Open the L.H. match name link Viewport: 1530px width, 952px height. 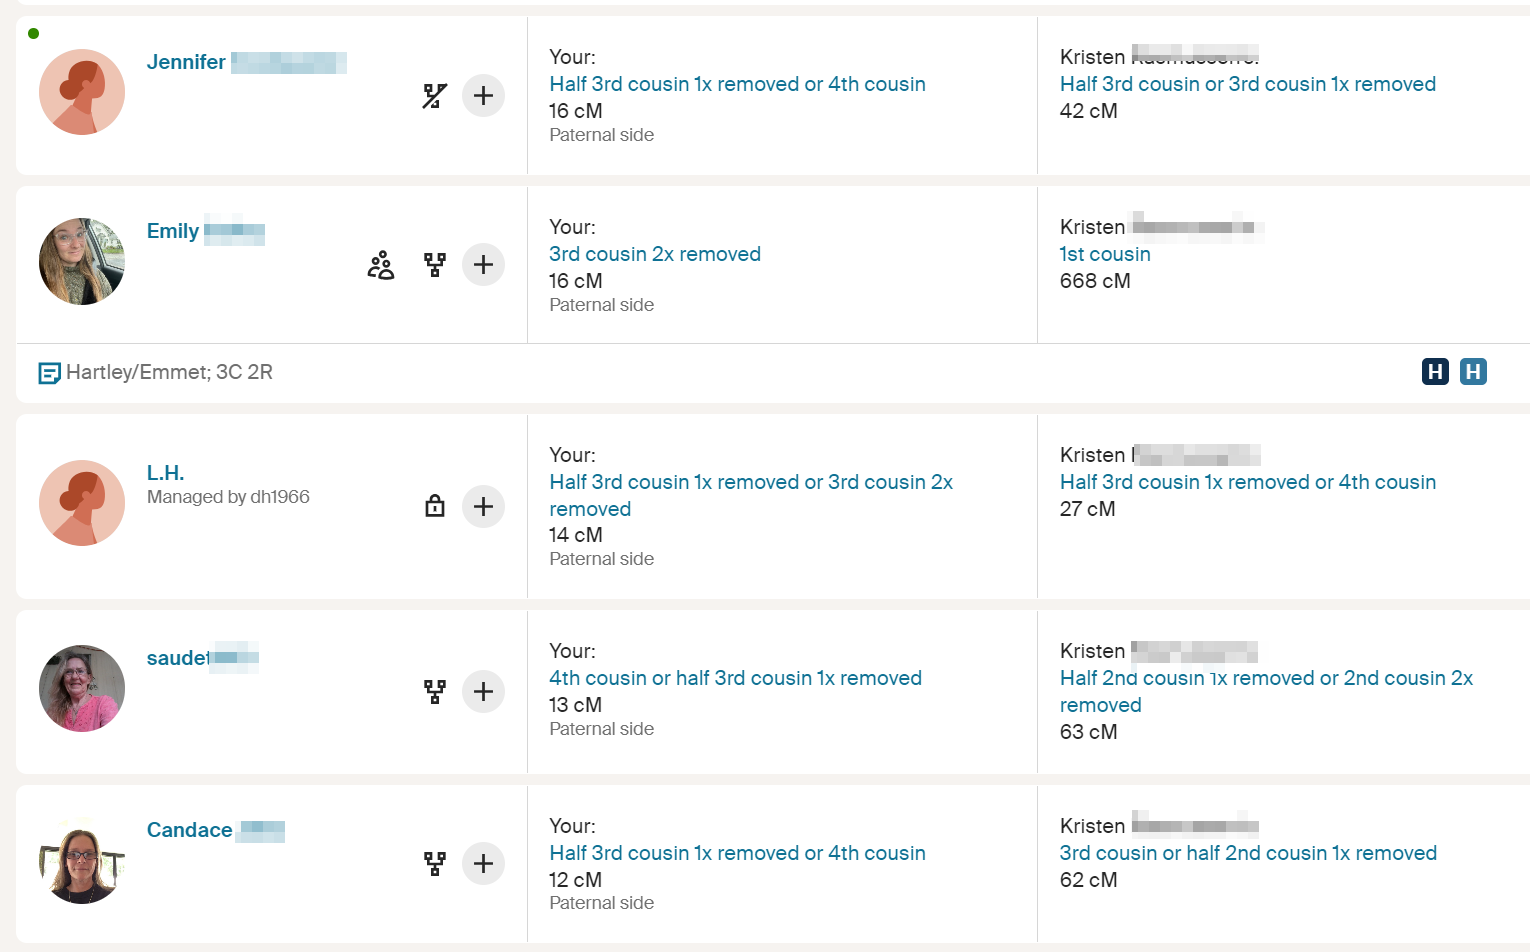point(166,473)
